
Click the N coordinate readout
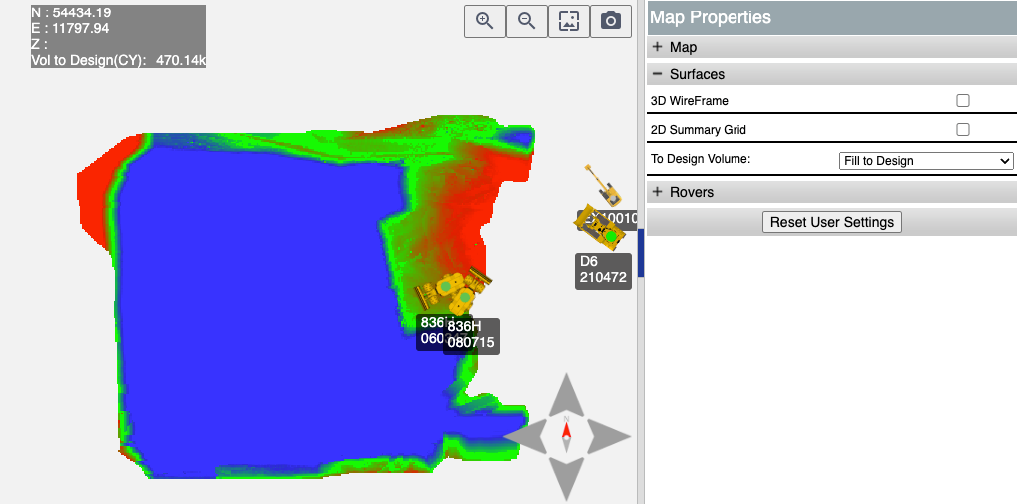coord(71,12)
